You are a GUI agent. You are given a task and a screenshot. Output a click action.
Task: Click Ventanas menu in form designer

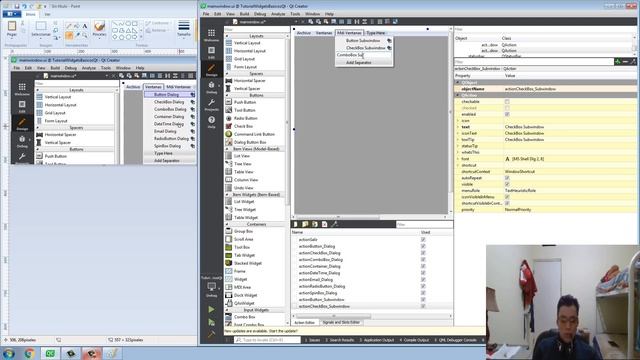[324, 33]
